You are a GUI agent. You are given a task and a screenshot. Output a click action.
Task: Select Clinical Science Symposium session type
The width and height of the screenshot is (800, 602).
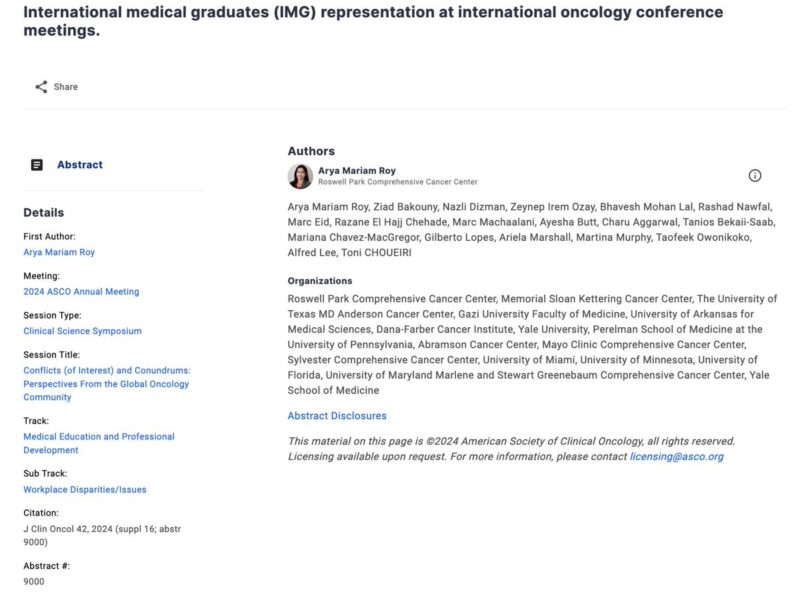tap(83, 331)
